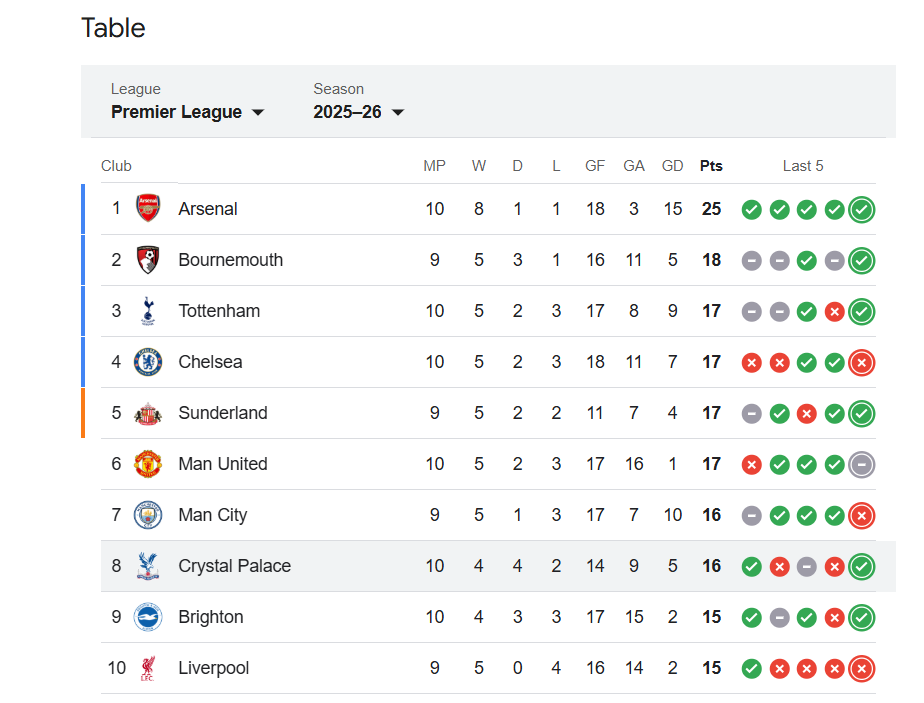Click Liverpool's most recent loss result icon
The width and height of the screenshot is (924, 703).
tap(861, 668)
